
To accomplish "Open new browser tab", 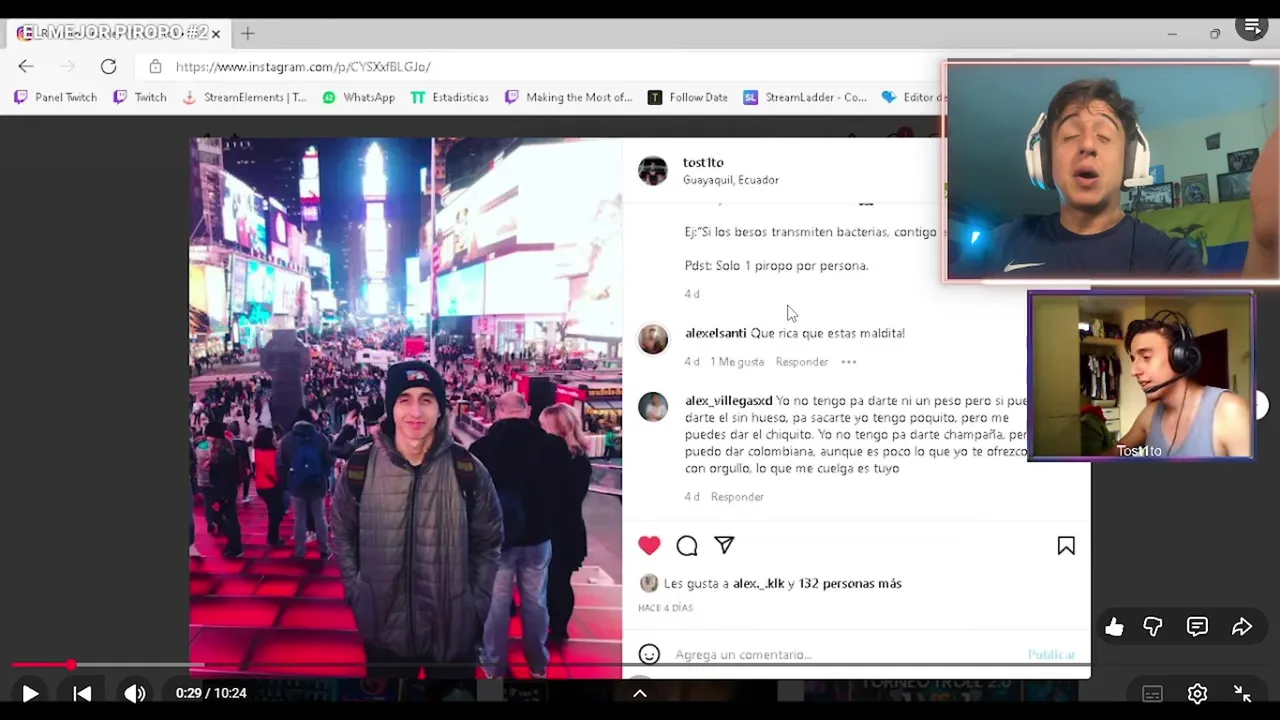I will [247, 33].
